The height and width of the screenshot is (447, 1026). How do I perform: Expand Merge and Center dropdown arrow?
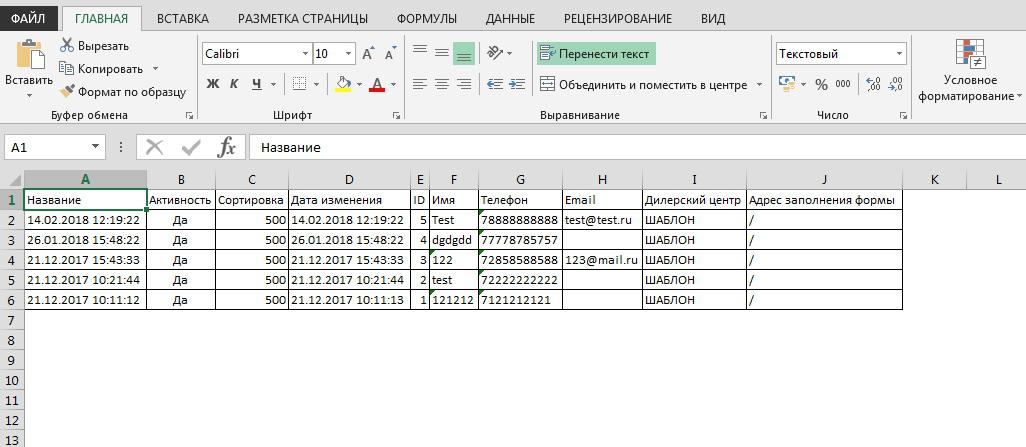pos(759,84)
